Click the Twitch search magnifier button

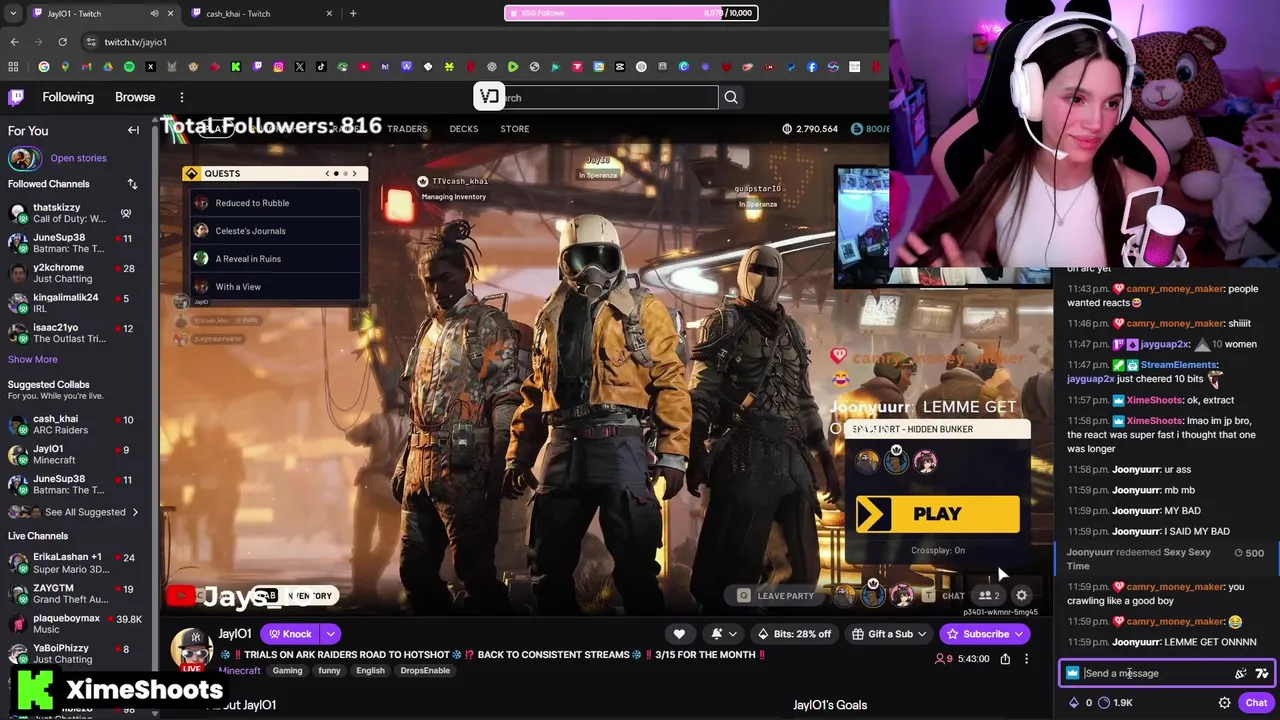pyautogui.click(x=731, y=97)
